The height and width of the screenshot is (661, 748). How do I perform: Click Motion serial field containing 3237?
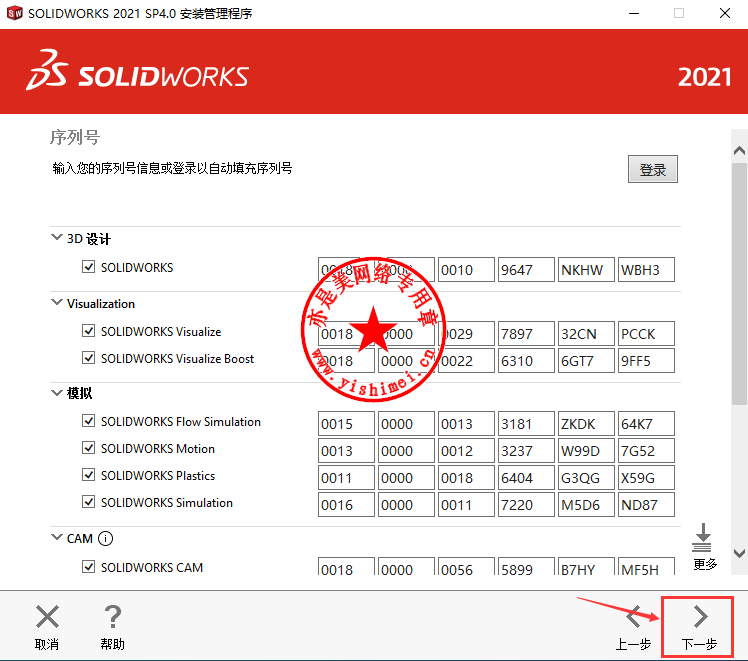click(526, 451)
